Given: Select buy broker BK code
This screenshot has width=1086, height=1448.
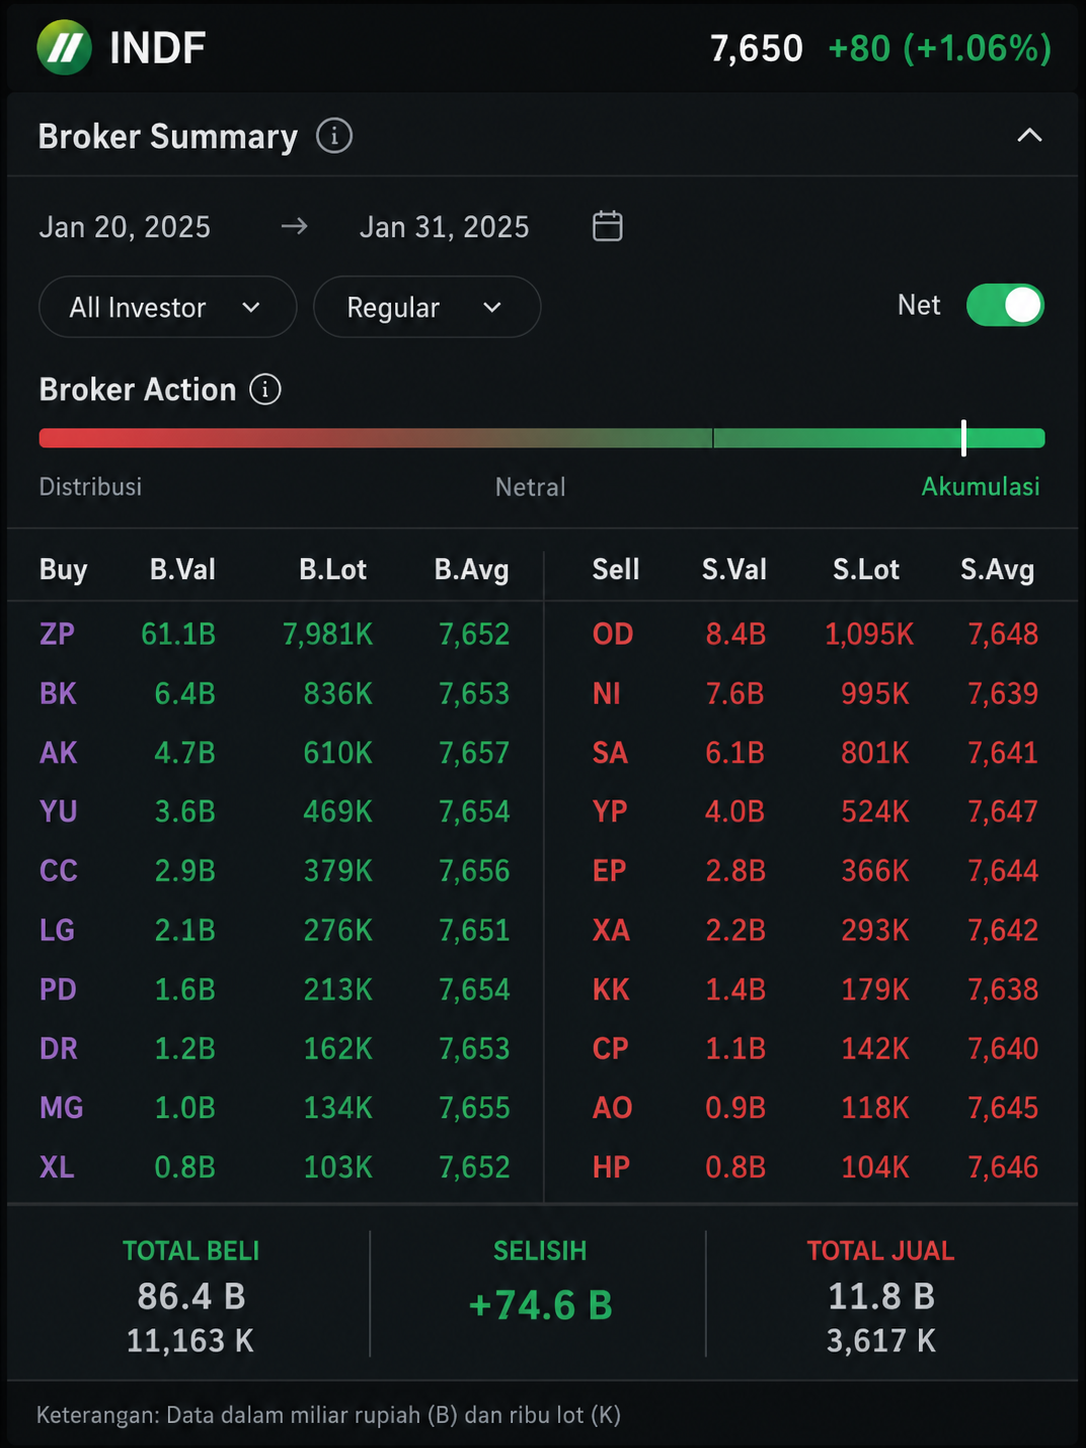Looking at the screenshot, I should point(58,693).
